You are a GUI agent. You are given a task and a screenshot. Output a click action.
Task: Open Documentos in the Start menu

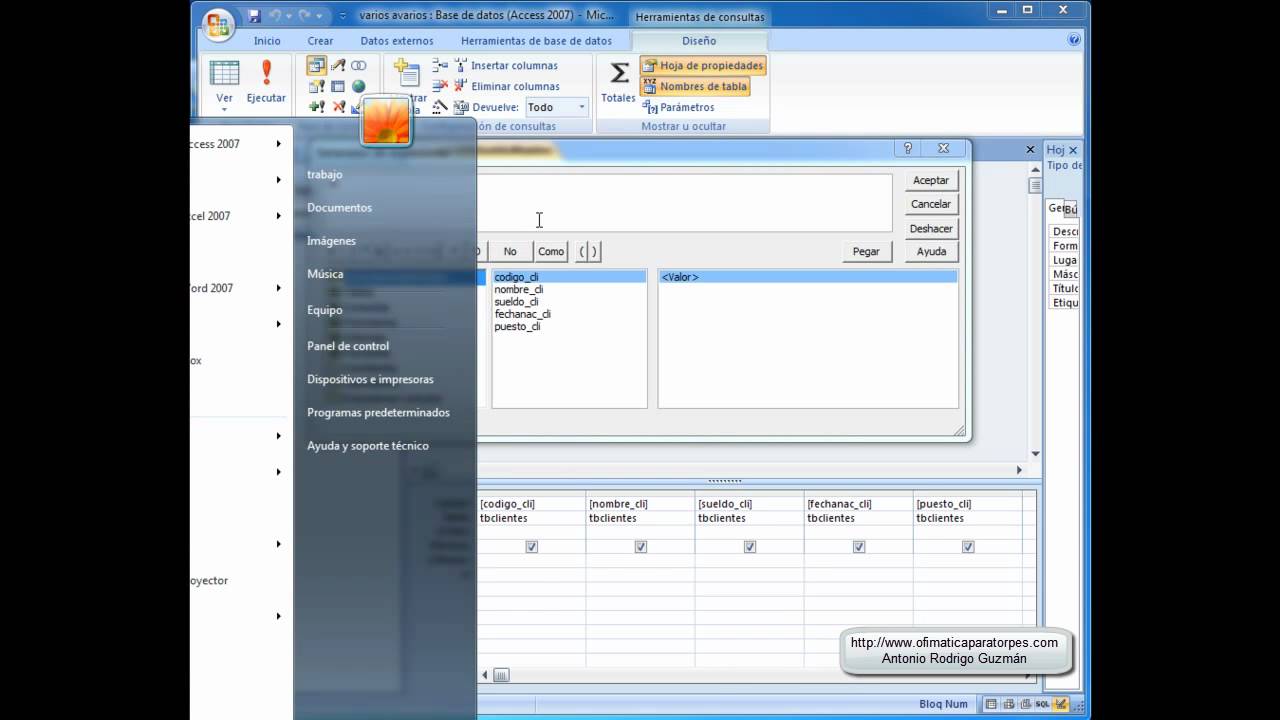pos(339,208)
